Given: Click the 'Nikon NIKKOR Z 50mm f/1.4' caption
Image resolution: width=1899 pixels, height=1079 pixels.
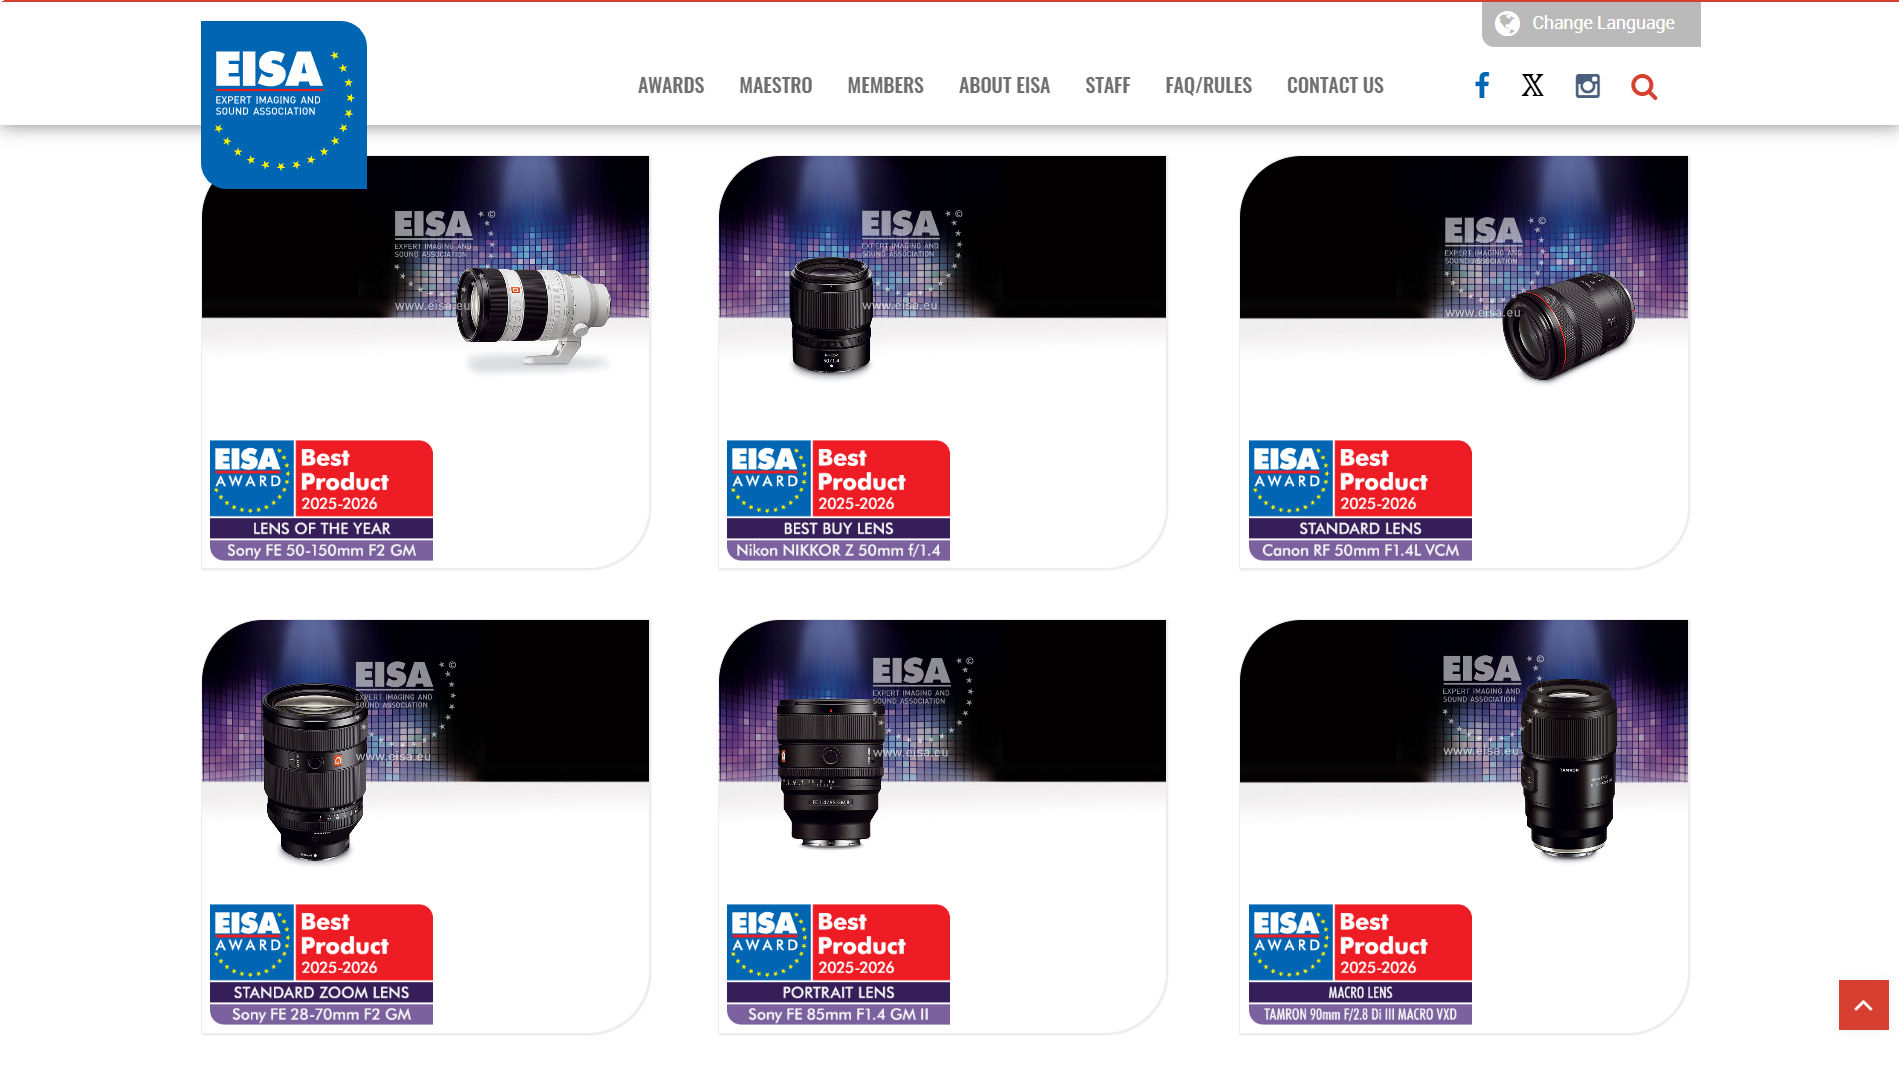Looking at the screenshot, I should (x=838, y=551).
